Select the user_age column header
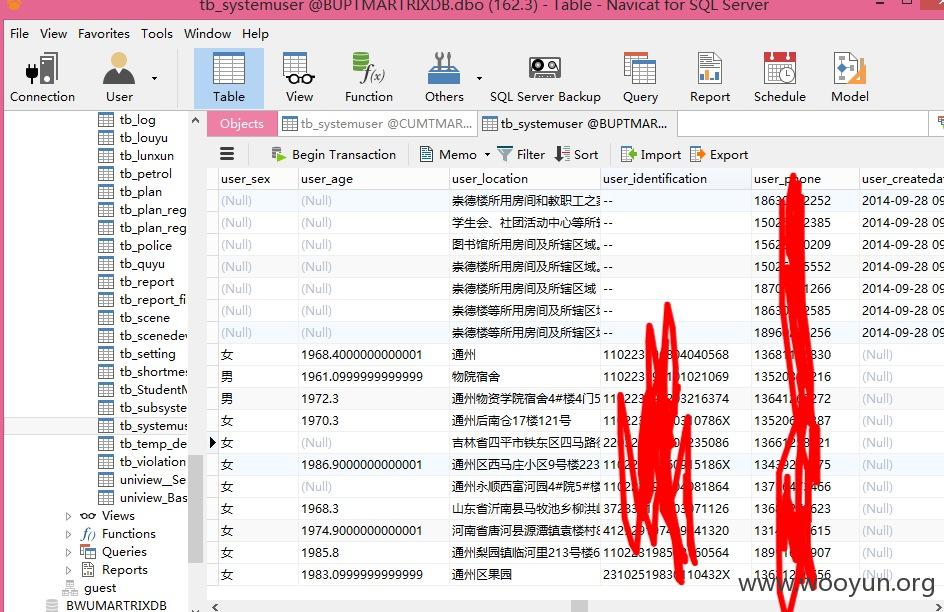Screen dimensions: 944x612 click(x=374, y=179)
